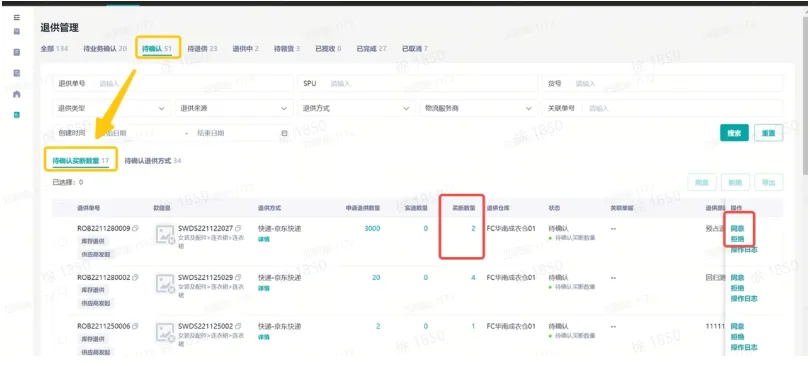Image resolution: width=810 pixels, height=366 pixels.
Task: Copy SPU code SWDS221125002
Action: tap(238, 326)
